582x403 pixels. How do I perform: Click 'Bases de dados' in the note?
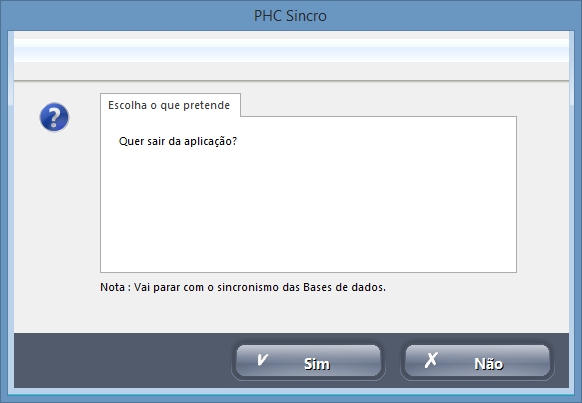point(344,287)
